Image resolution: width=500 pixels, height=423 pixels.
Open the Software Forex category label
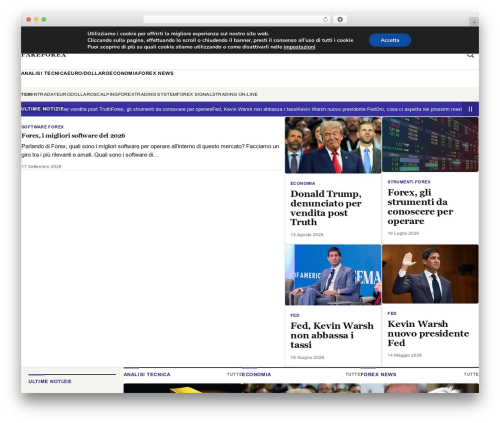pyautogui.click(x=43, y=127)
